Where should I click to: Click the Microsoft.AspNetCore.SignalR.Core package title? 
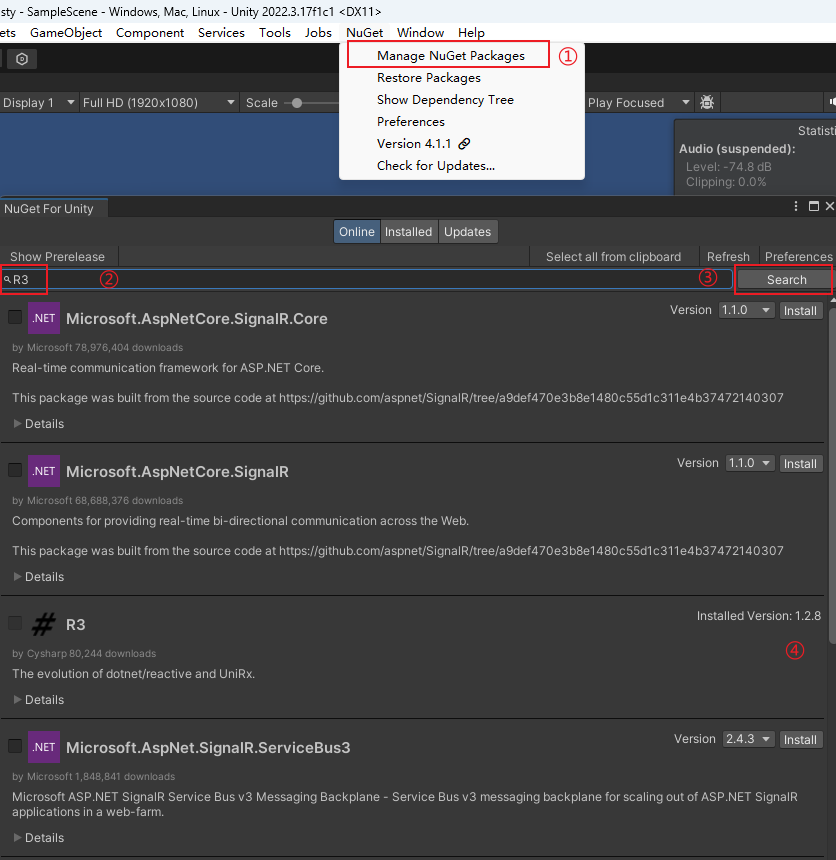point(196,319)
